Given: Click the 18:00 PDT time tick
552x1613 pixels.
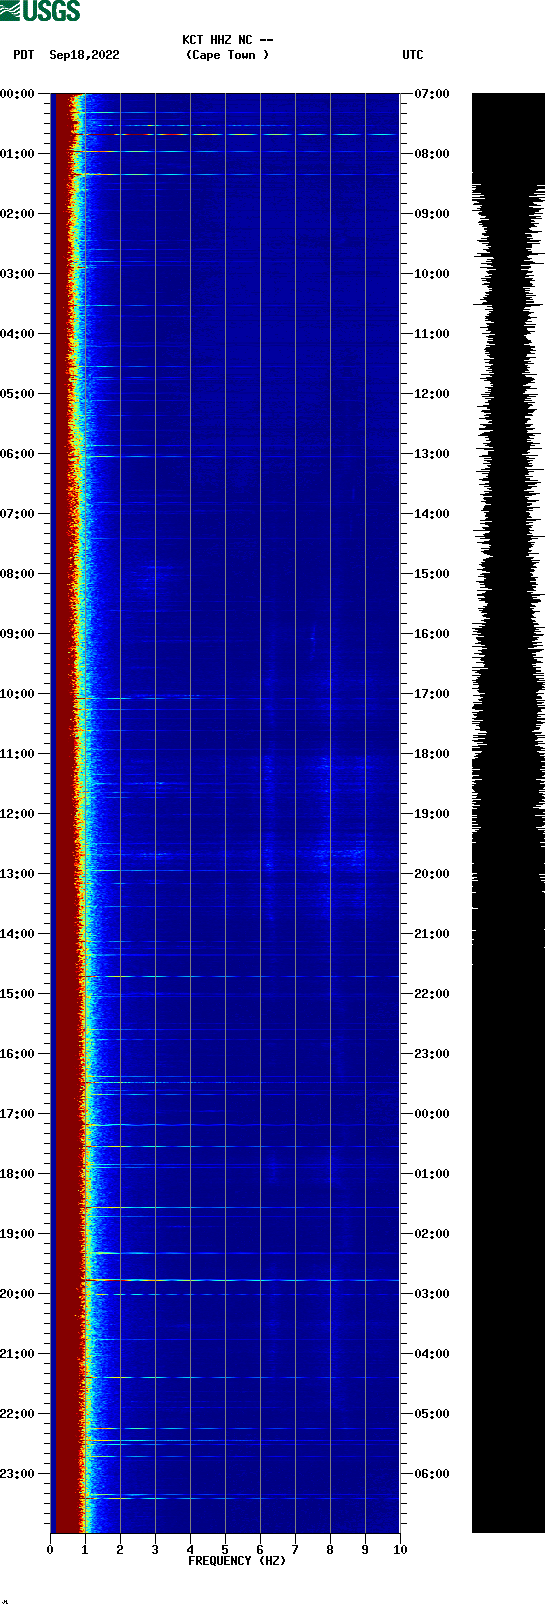Looking at the screenshot, I should pyautogui.click(x=17, y=1174).
